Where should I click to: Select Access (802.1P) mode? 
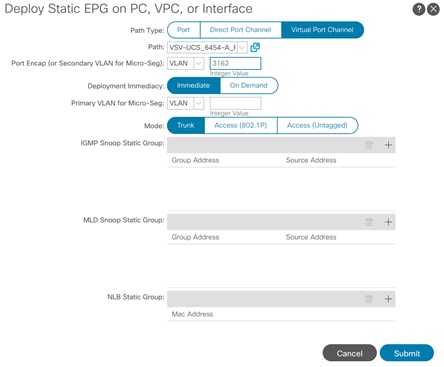pos(241,125)
